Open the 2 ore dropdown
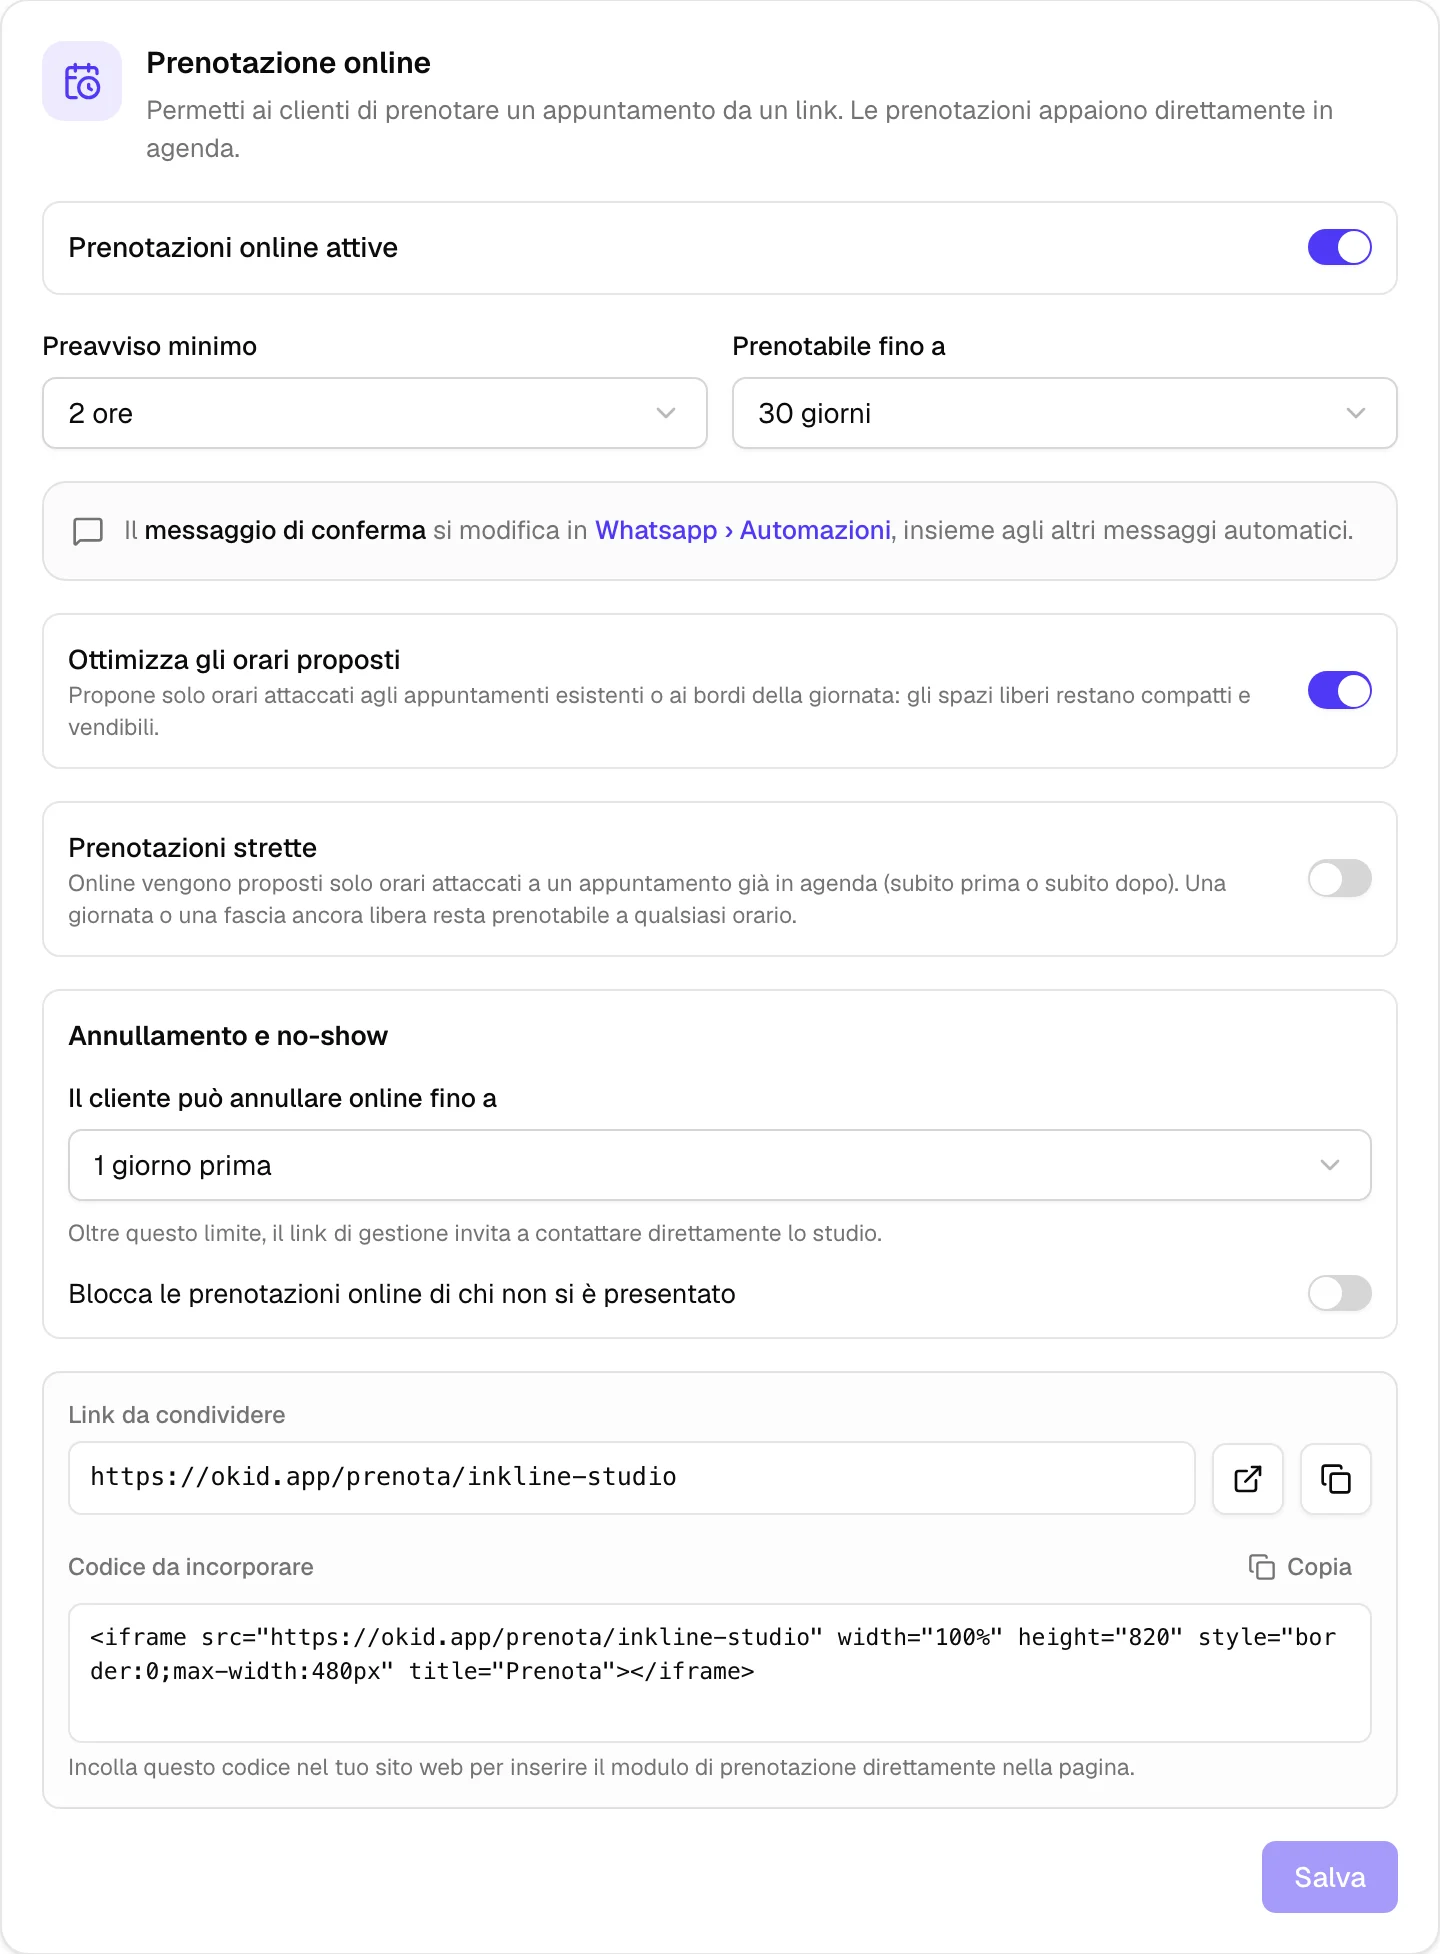This screenshot has height=1954, width=1440. 375,413
